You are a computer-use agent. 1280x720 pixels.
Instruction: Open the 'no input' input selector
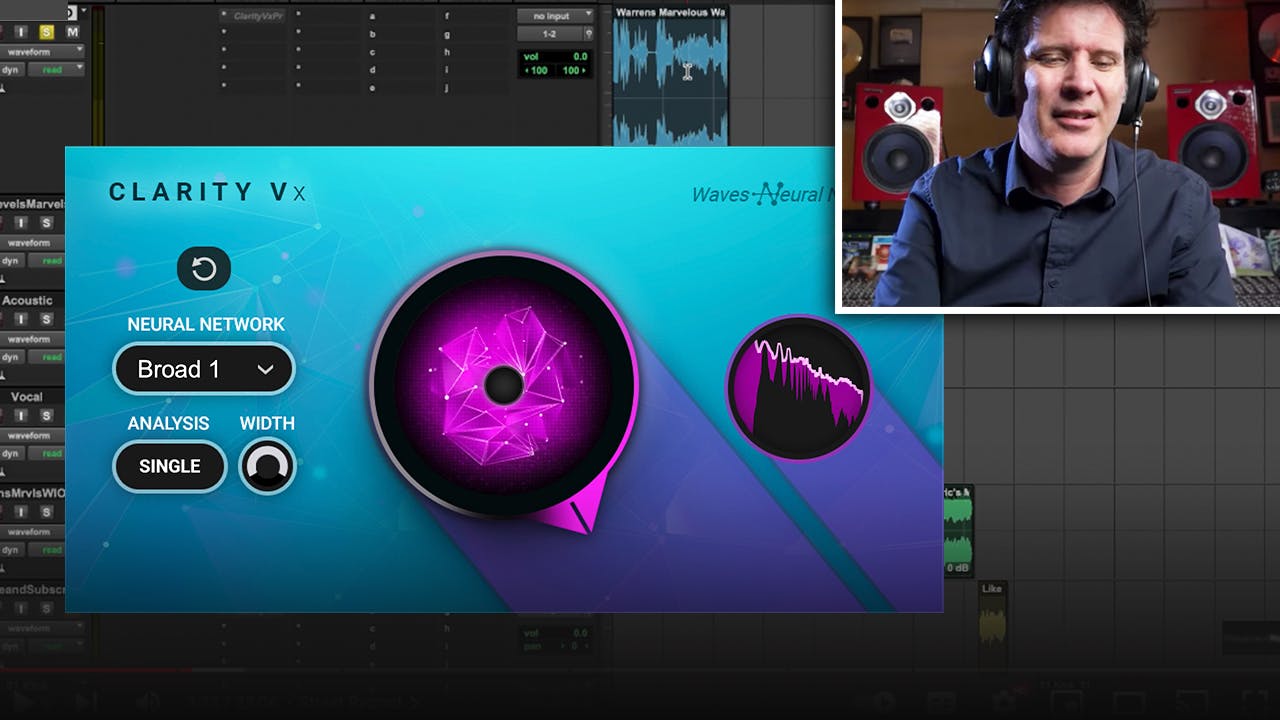[x=555, y=15]
